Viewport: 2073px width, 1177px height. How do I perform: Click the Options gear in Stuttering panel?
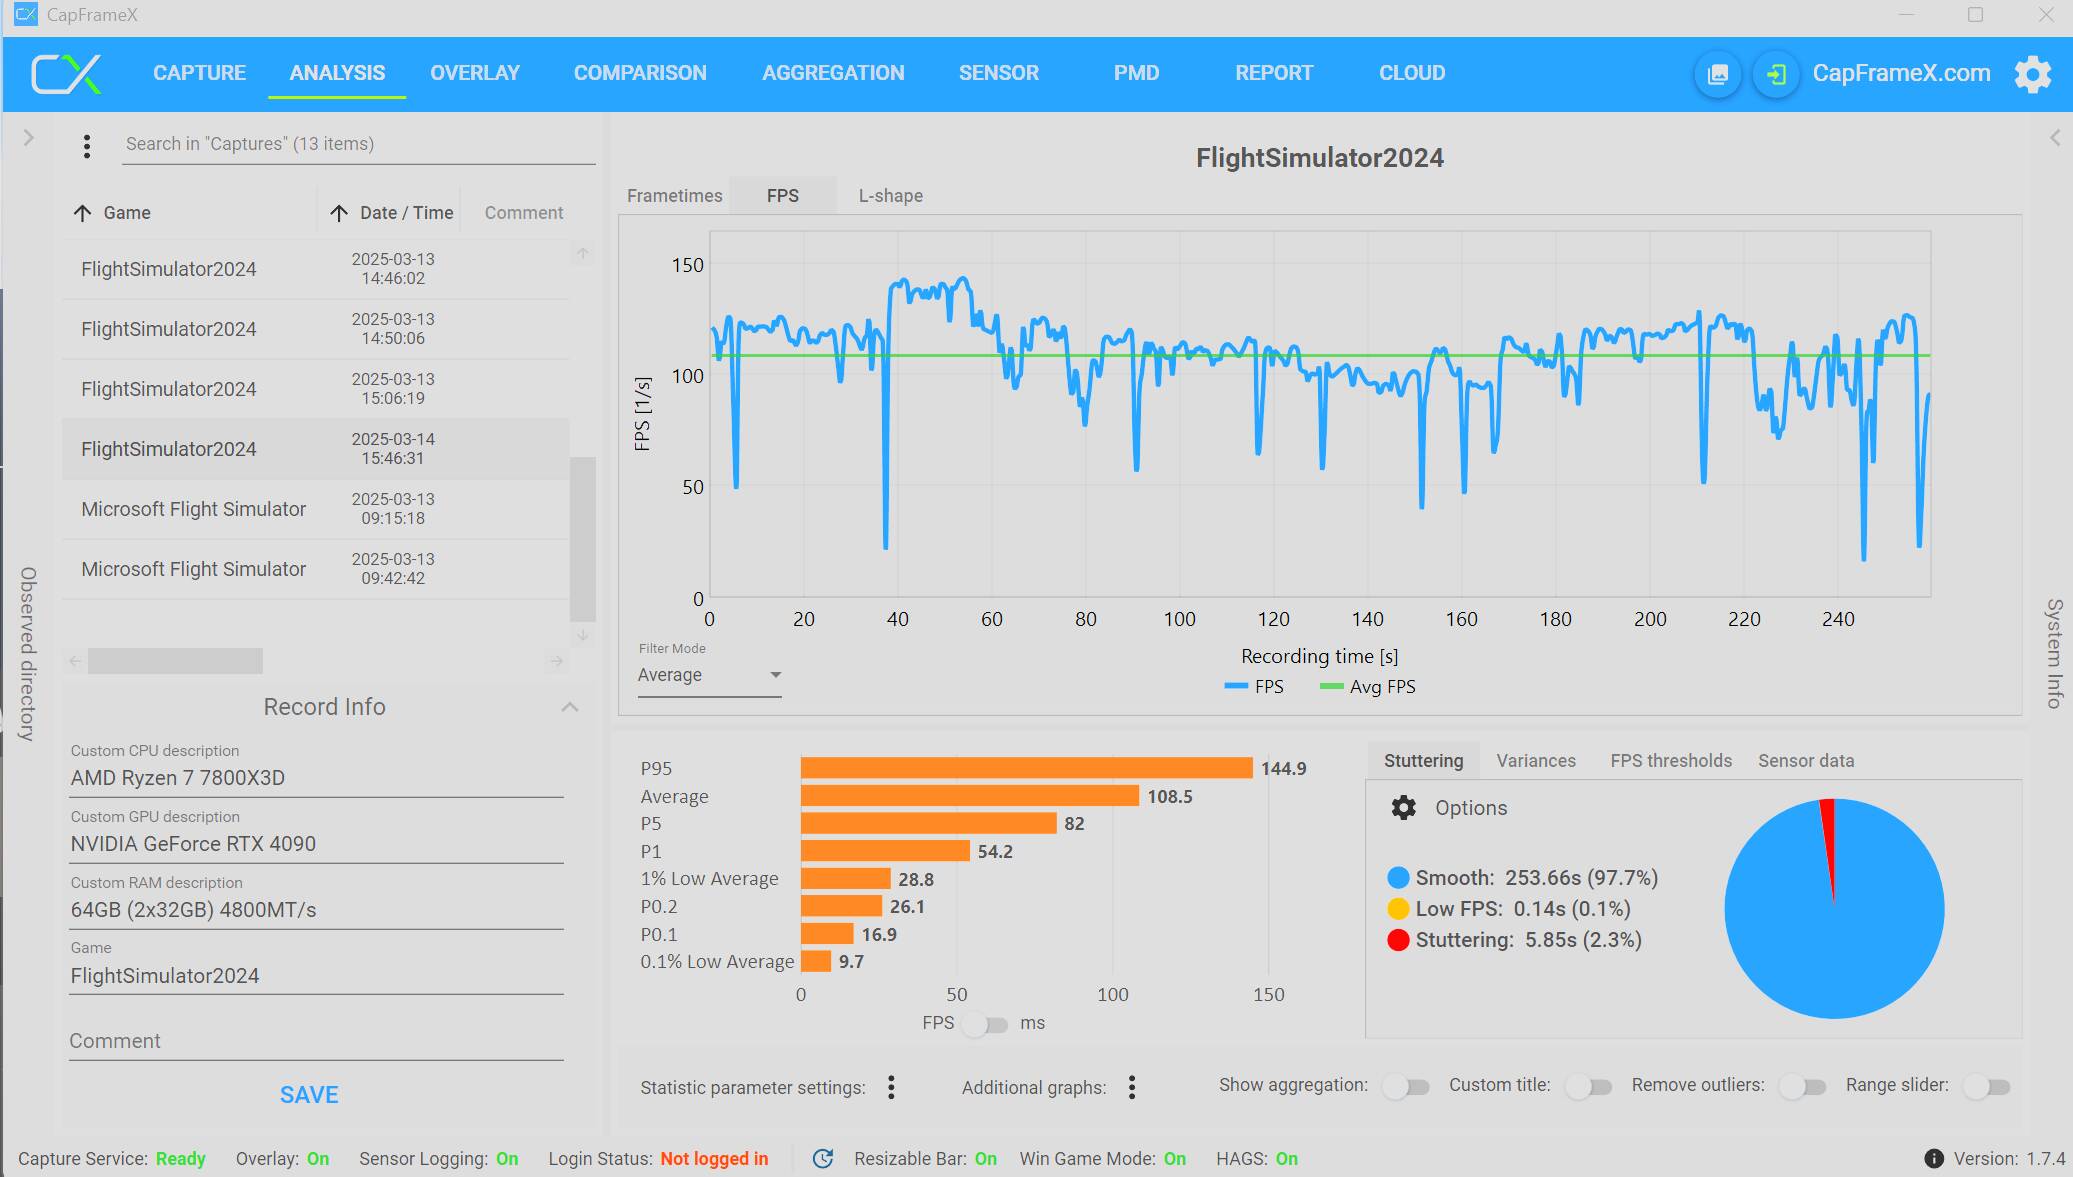[x=1404, y=808]
